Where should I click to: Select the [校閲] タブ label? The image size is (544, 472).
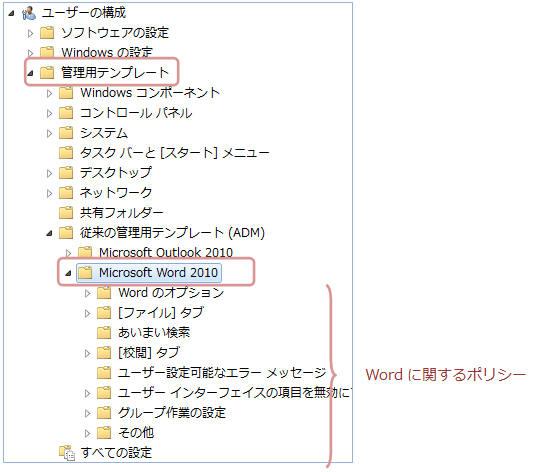coord(149,353)
